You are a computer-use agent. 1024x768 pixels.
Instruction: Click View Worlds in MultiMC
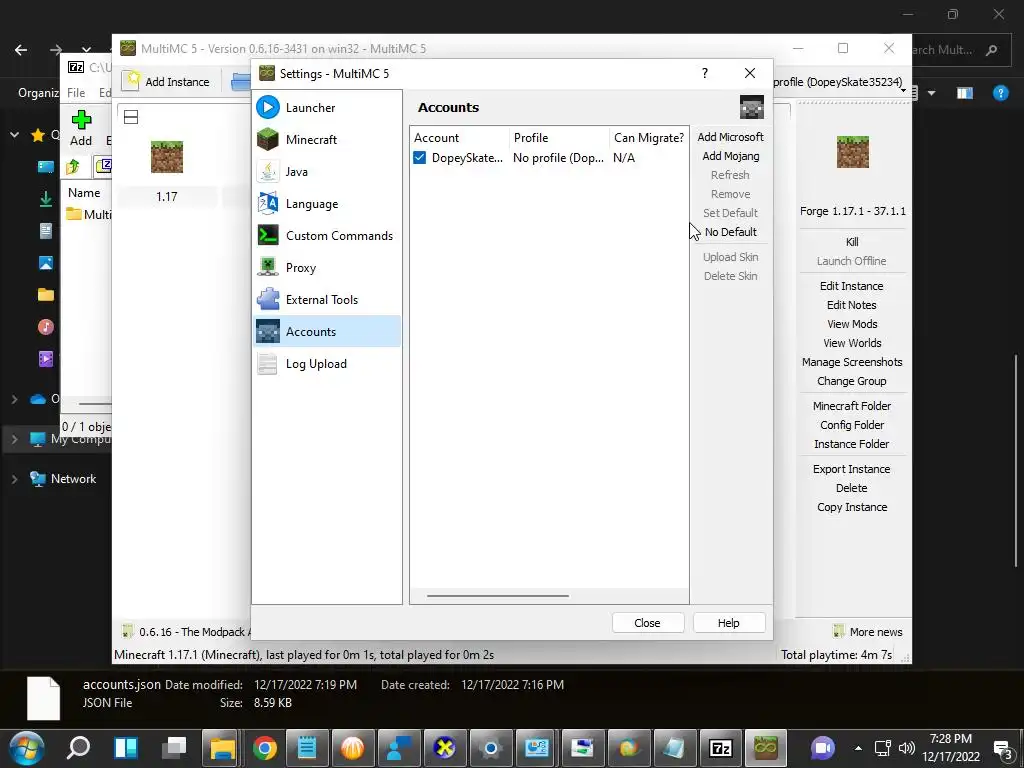[852, 343]
